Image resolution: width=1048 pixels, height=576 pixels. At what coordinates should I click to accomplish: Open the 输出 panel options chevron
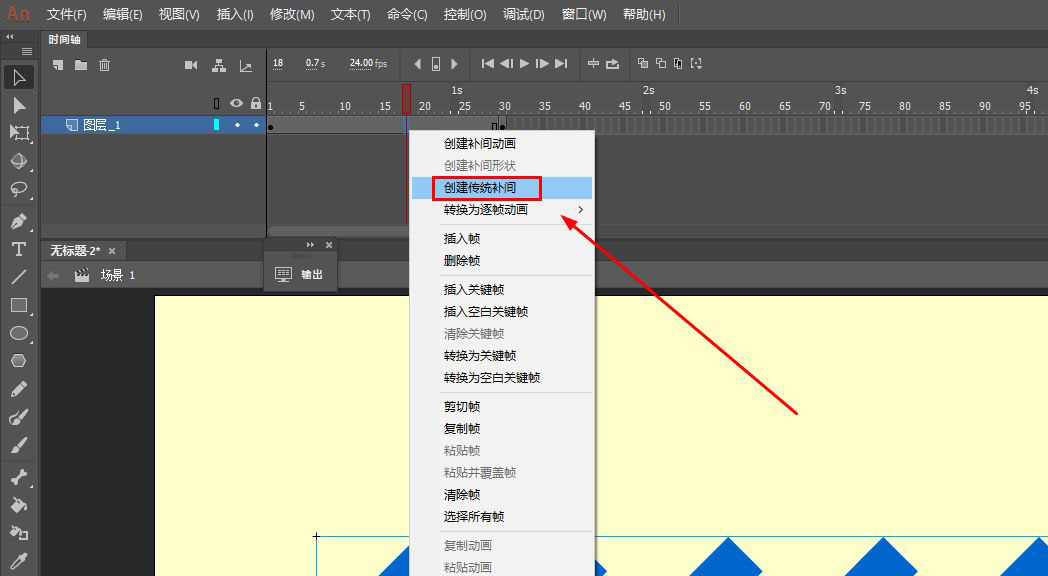(310, 244)
